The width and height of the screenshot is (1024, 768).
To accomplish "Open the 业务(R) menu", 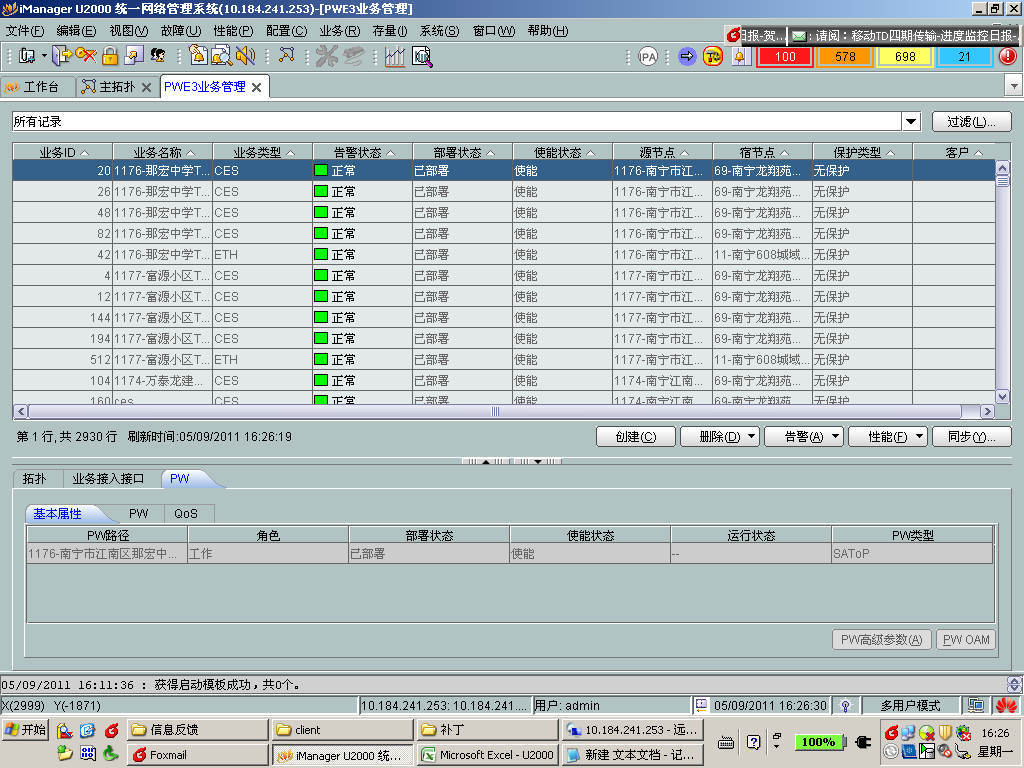I will click(x=339, y=31).
